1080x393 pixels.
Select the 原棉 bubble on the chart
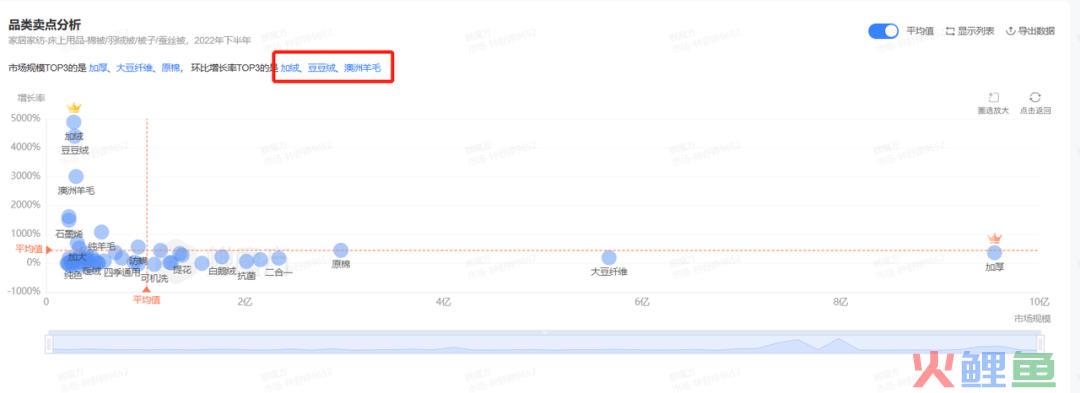pos(340,251)
